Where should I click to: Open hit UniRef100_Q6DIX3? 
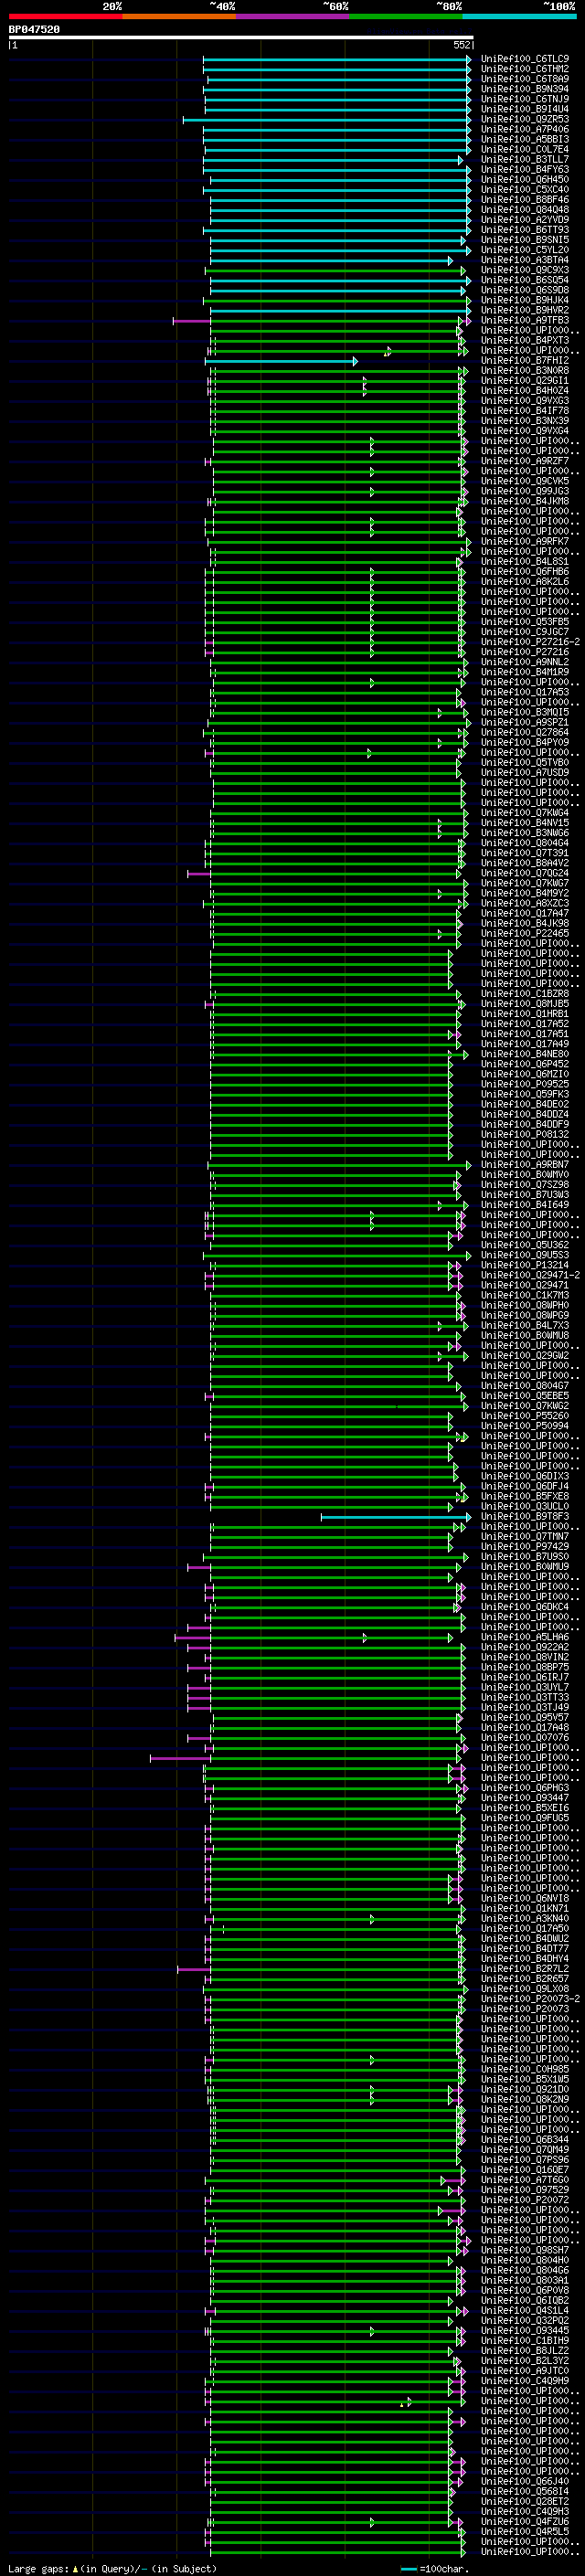tap(525, 1476)
